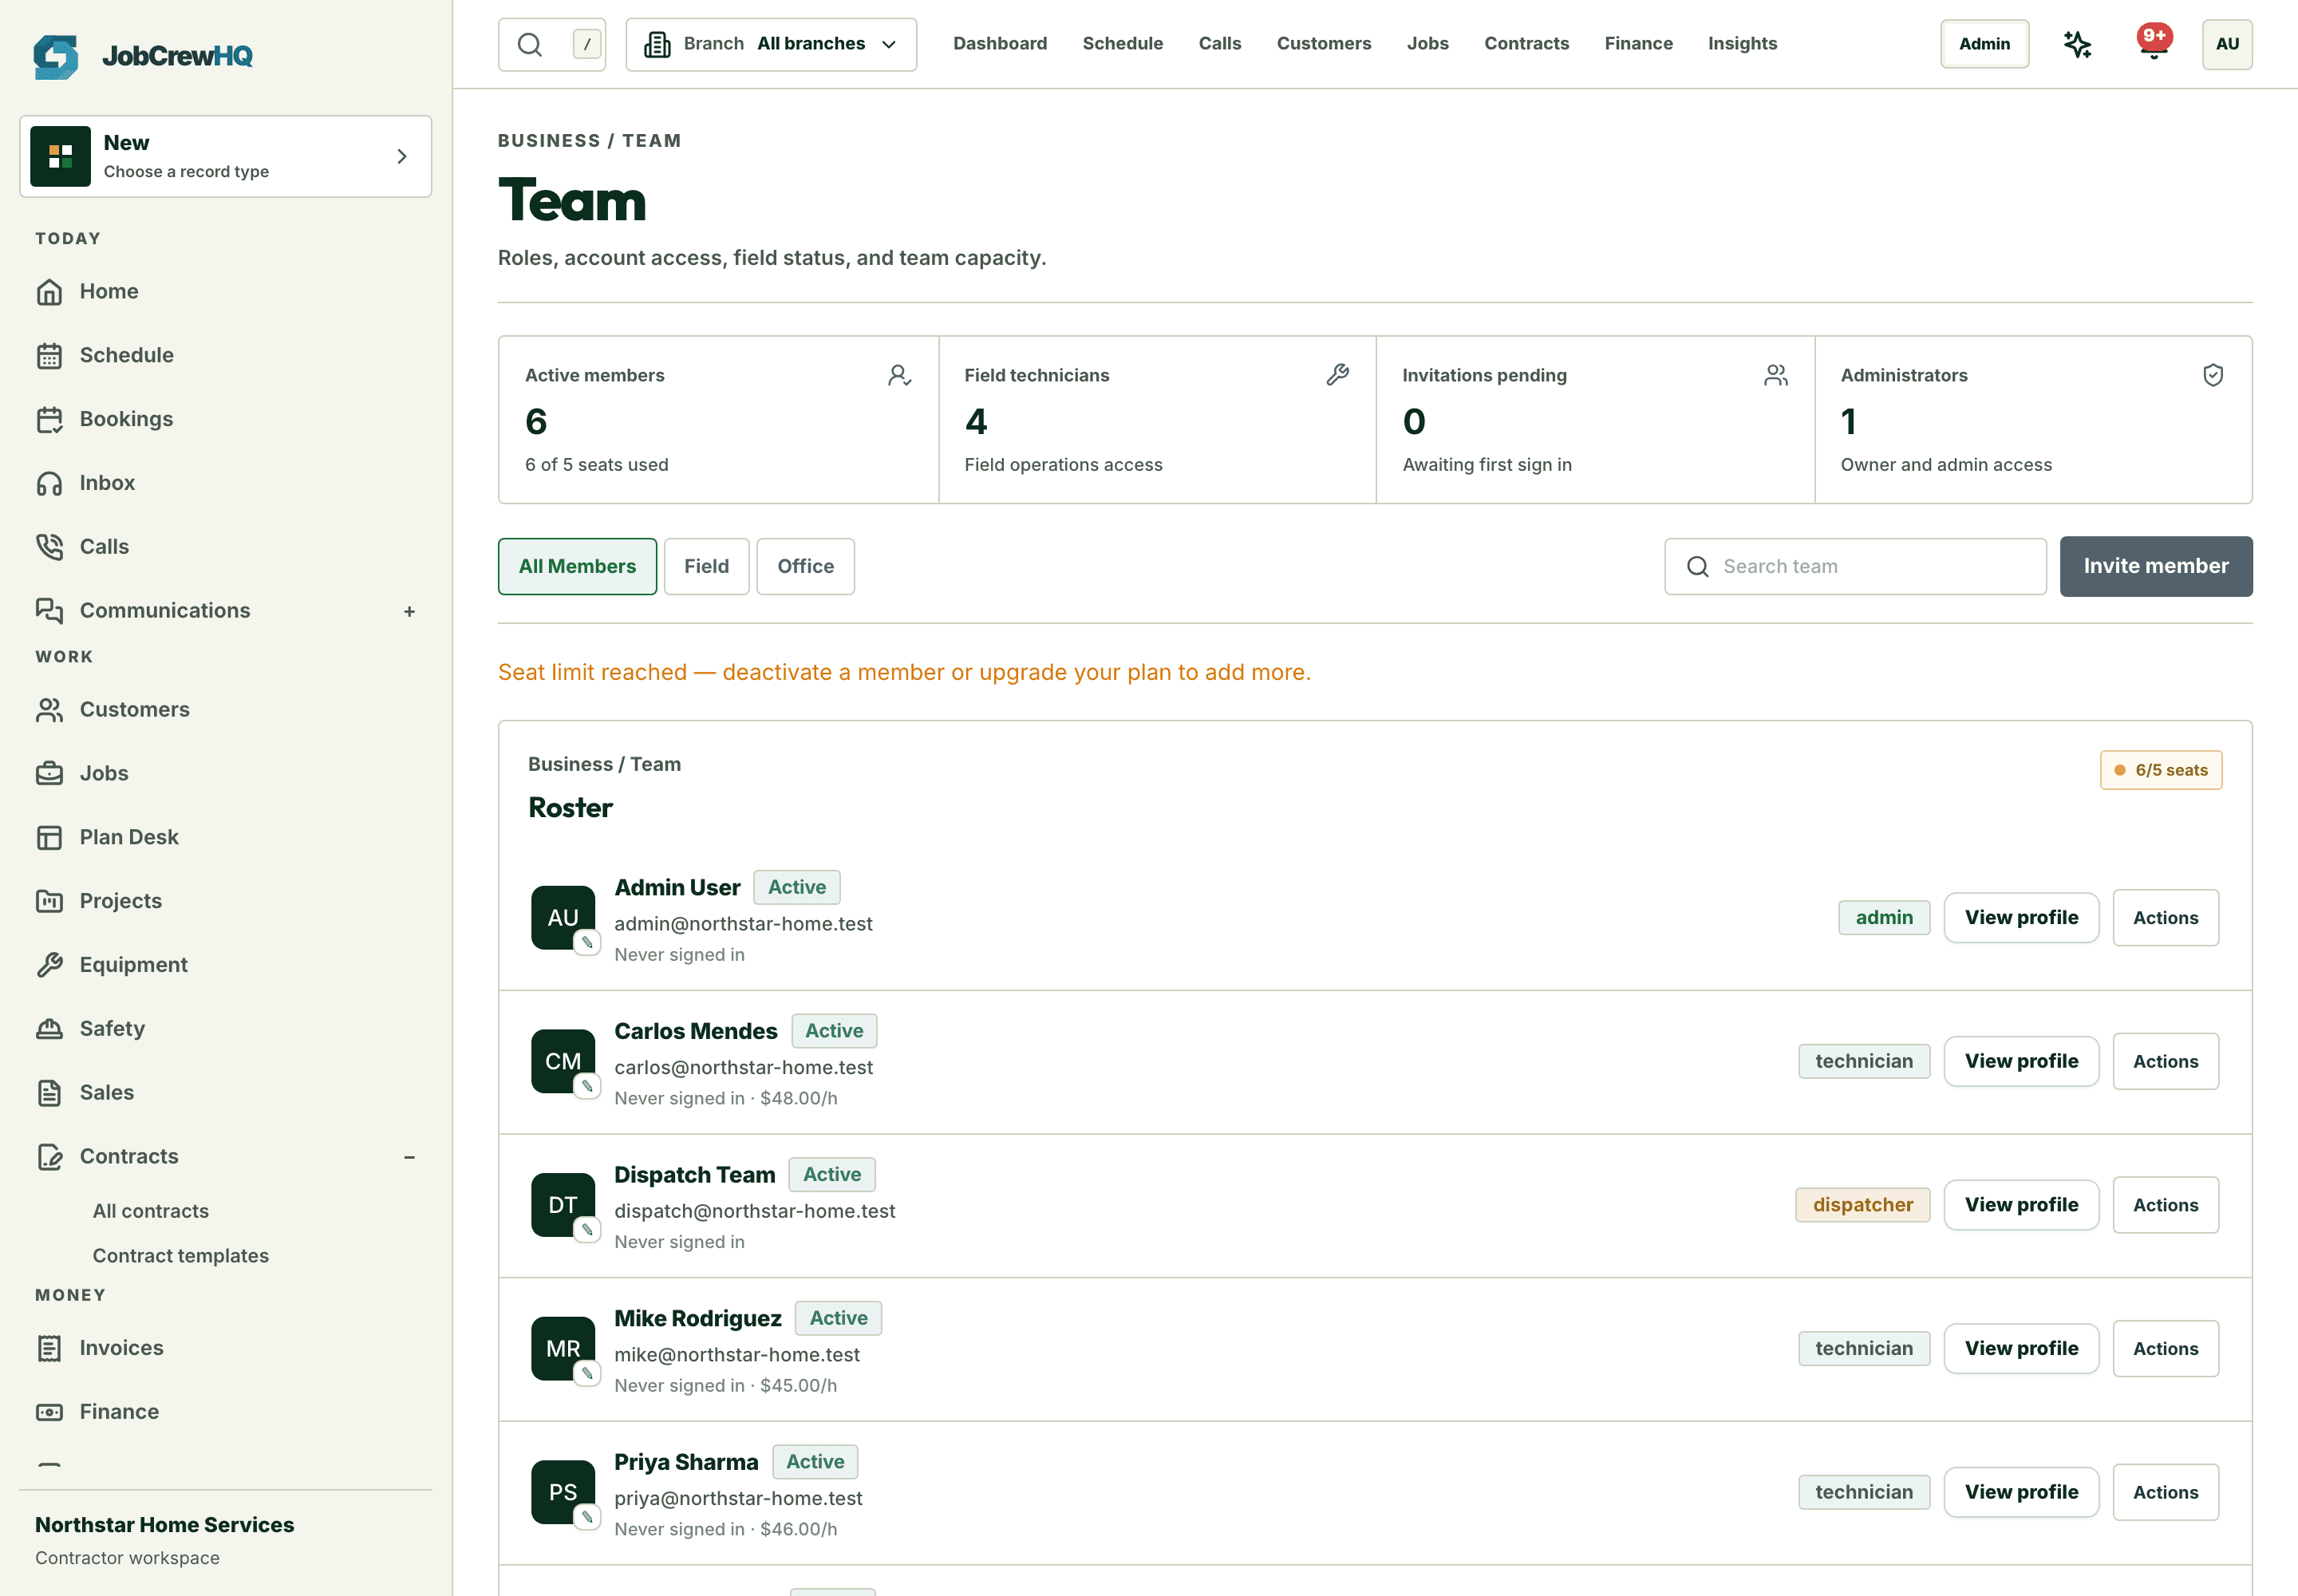The height and width of the screenshot is (1596, 2298).
Task: View profile for Mike Rodriguez
Action: [2021, 1349]
